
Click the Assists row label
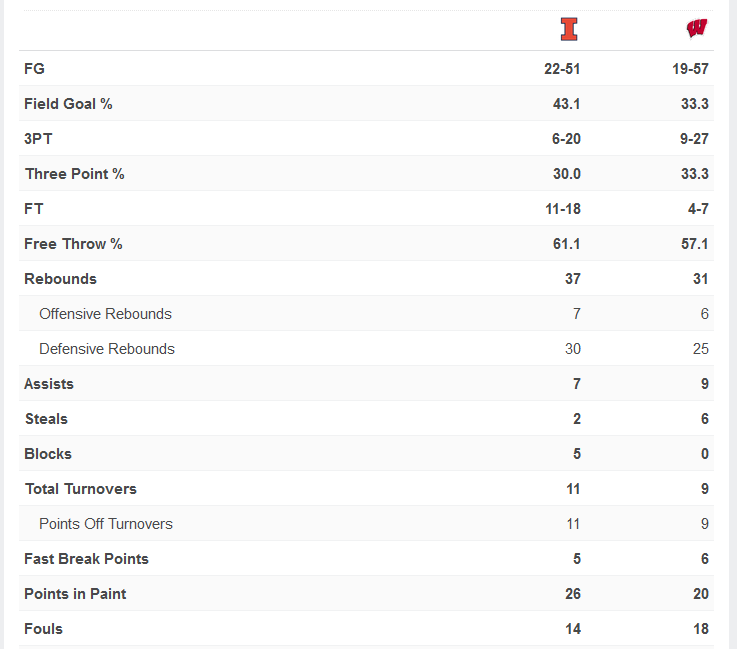[49, 384]
